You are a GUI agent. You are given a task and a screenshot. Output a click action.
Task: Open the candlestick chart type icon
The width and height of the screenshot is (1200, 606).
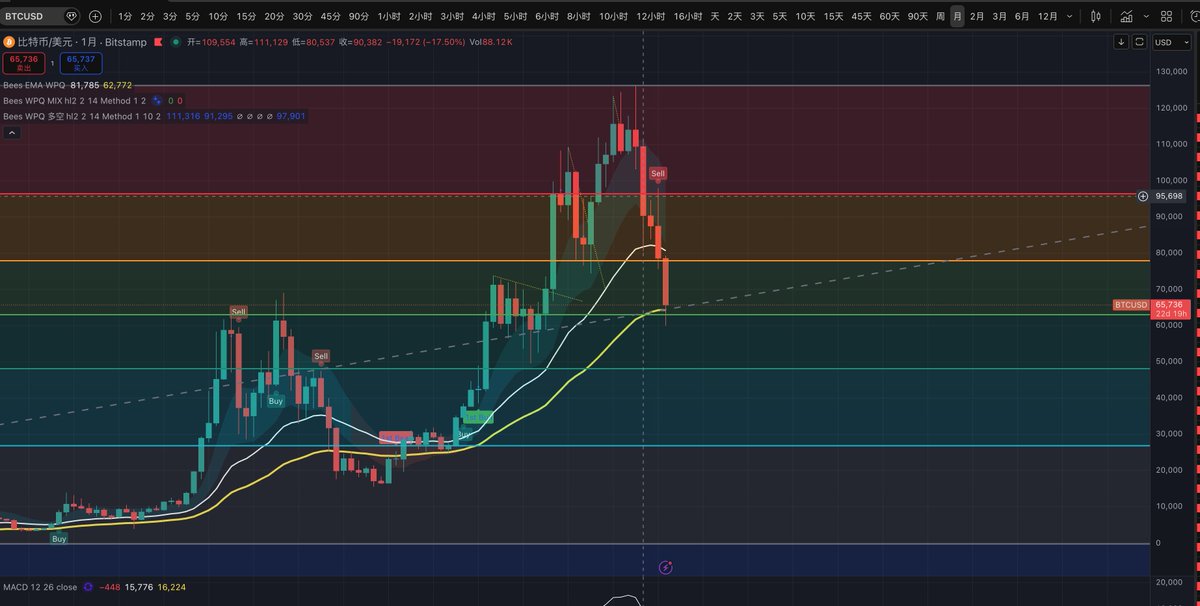pyautogui.click(x=1096, y=16)
